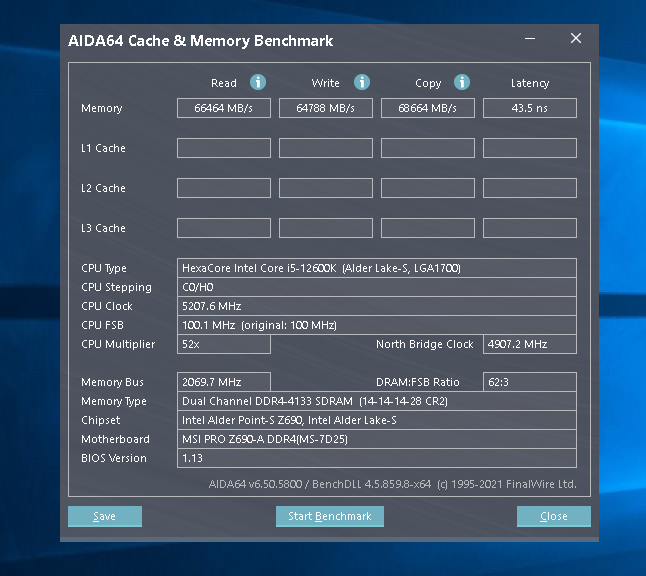Viewport: 646px width, 576px height.
Task: Click the CPU Stepping label
Action: tap(117, 288)
